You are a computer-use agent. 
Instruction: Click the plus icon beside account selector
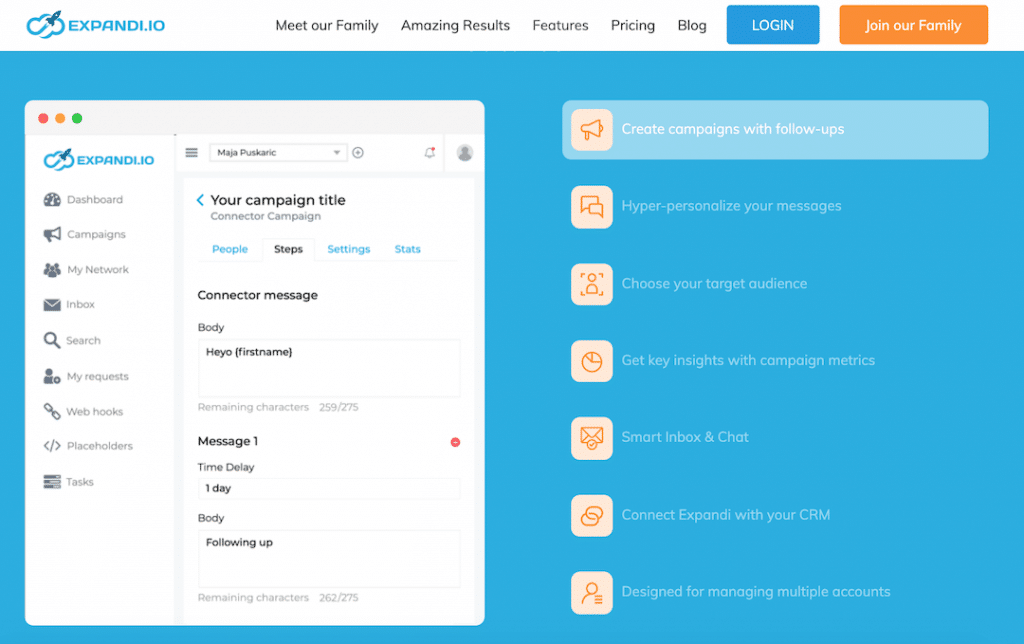click(358, 153)
